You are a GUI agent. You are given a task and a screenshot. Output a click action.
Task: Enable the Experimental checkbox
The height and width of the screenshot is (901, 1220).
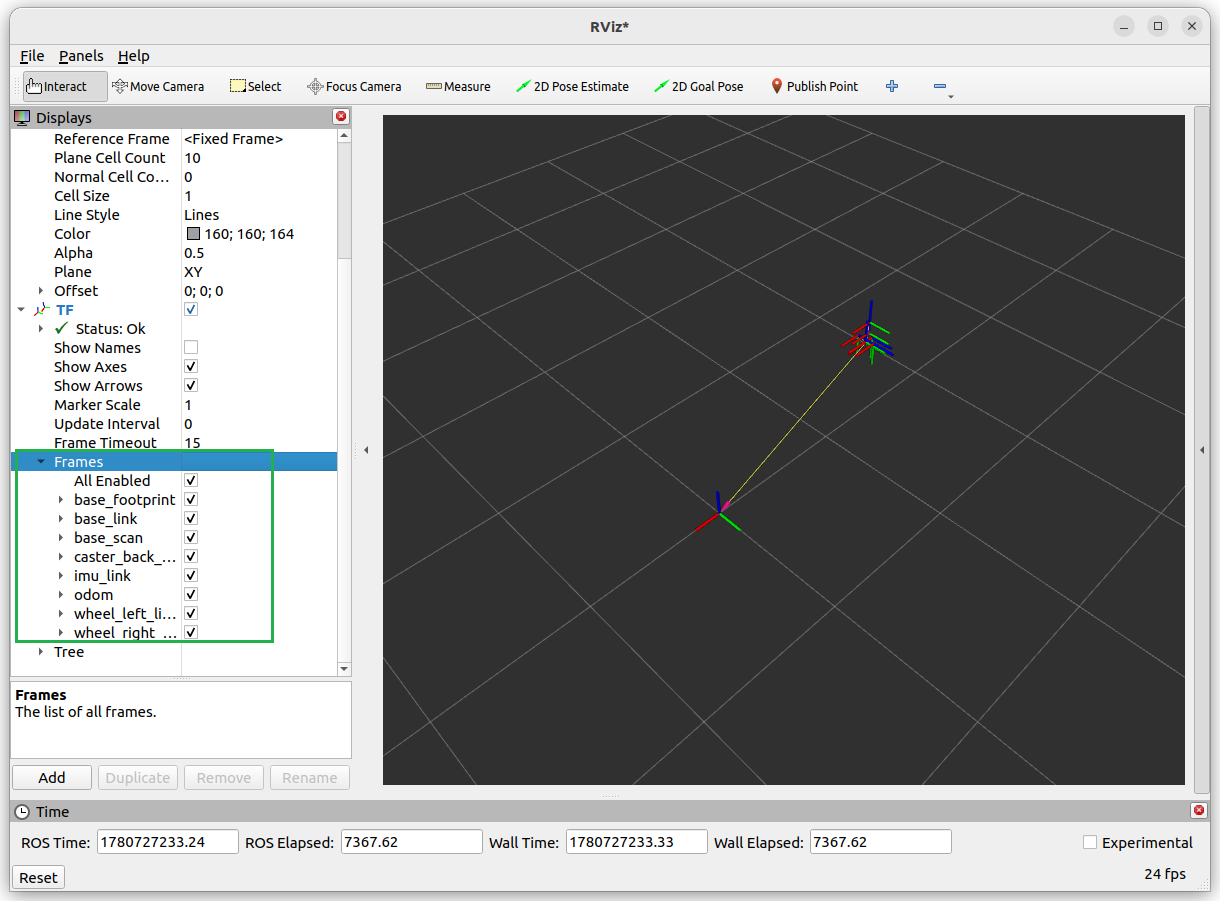1091,843
